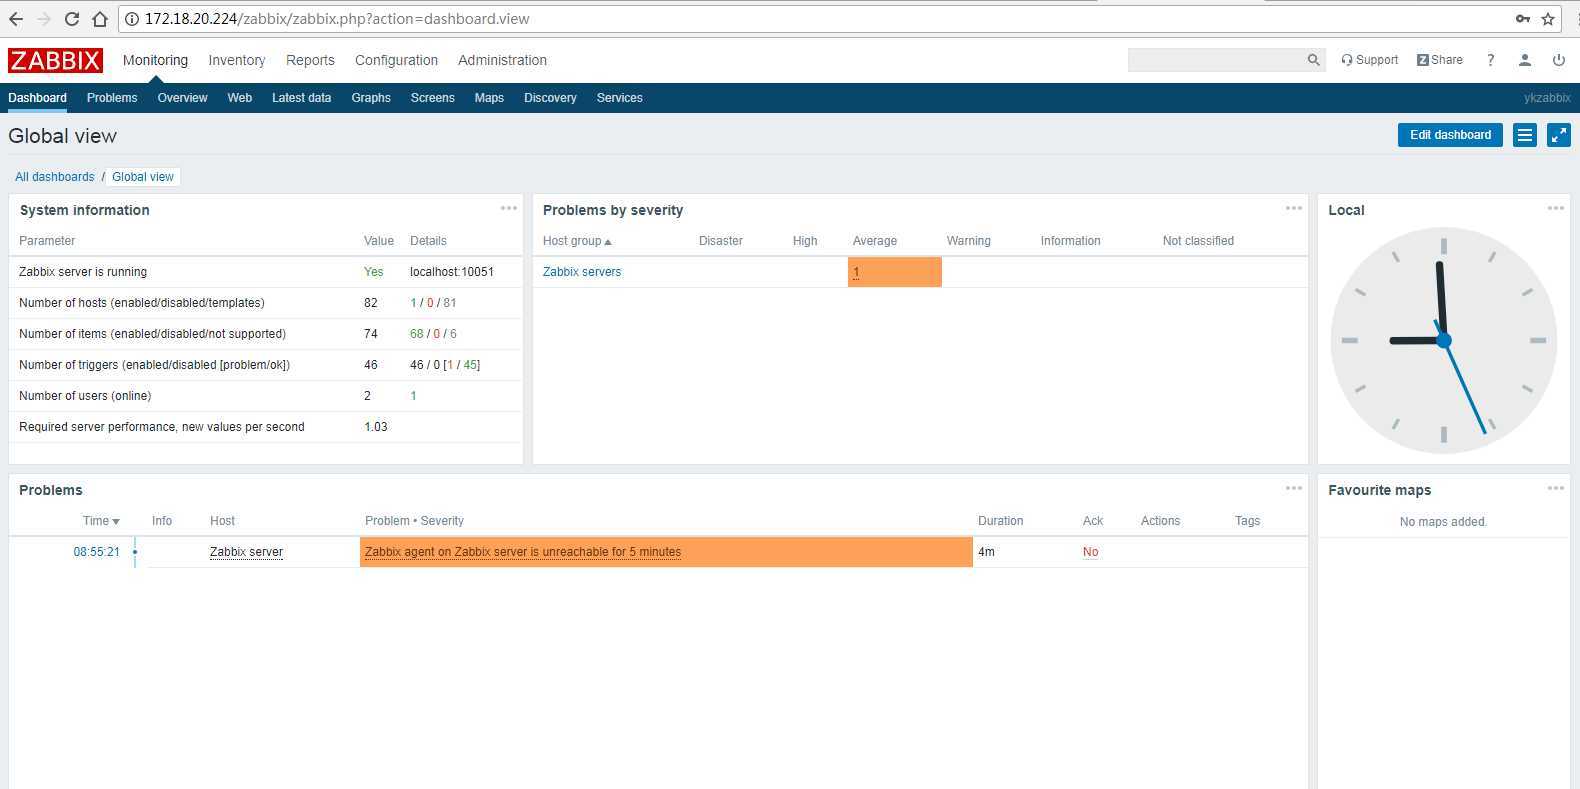Reload the page with the browser refresh icon

coord(72,19)
